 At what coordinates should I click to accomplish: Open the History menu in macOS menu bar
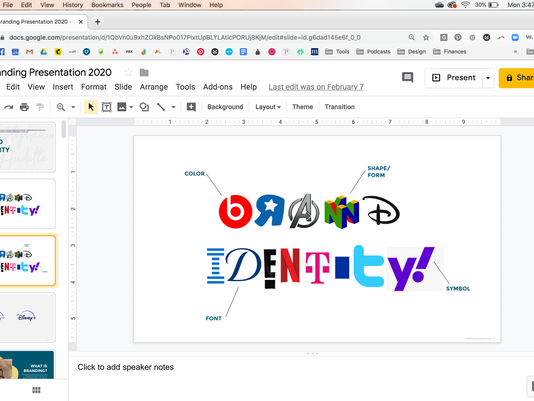pos(73,5)
